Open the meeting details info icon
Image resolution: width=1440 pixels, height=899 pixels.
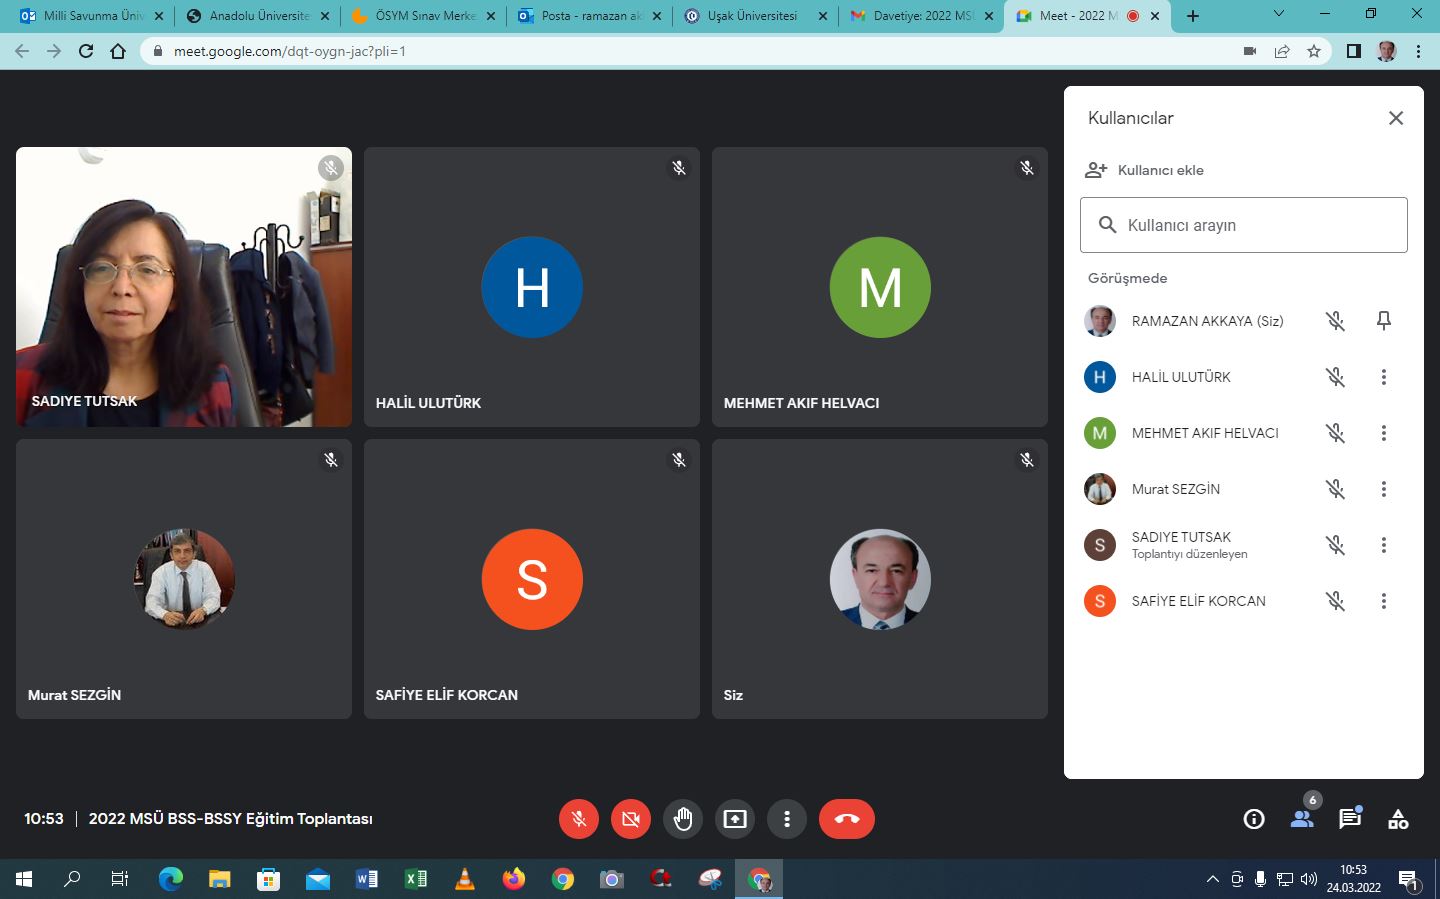pyautogui.click(x=1254, y=819)
